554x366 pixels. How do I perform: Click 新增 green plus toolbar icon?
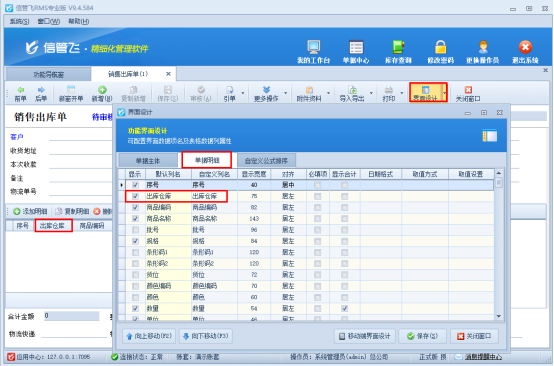(x=102, y=90)
